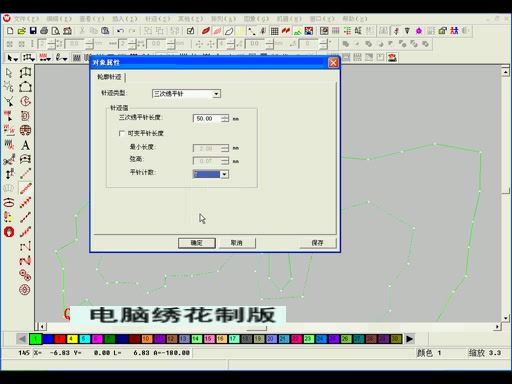This screenshot has width=512, height=384.
Task: Select yellow color swatch number 4
Action: click(72, 339)
